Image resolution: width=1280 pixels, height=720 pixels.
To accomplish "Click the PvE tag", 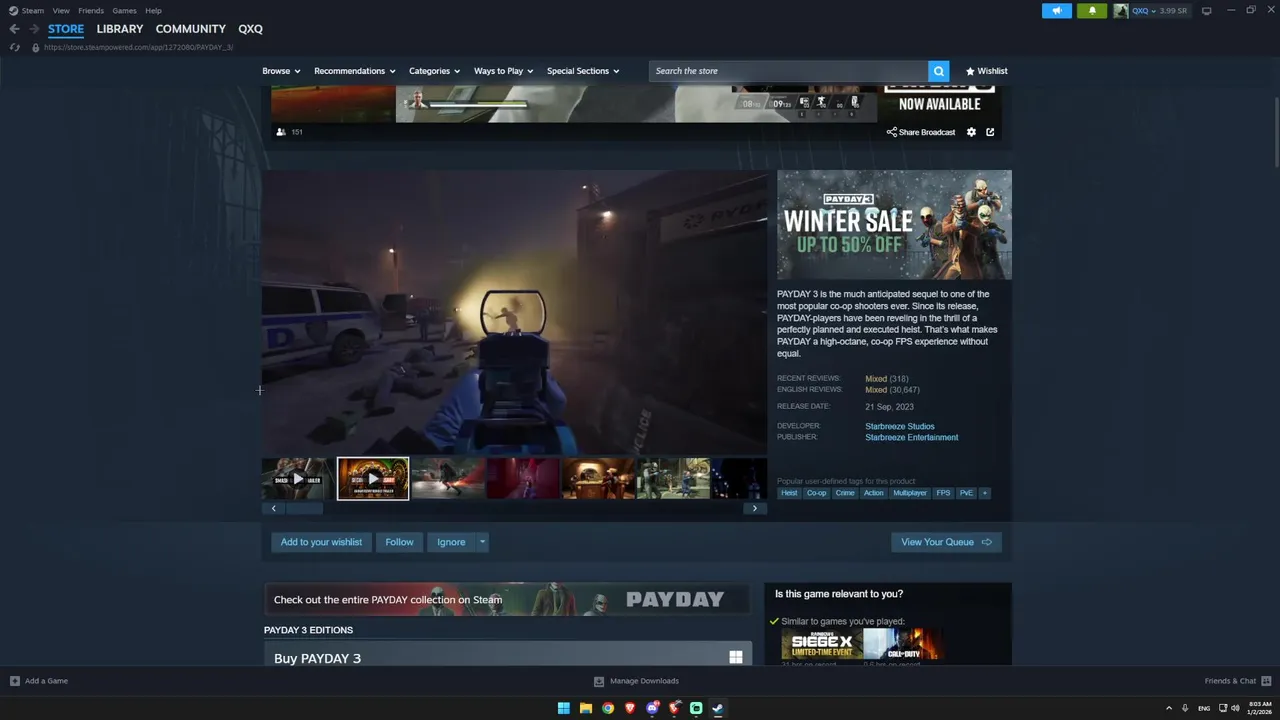I will (966, 493).
